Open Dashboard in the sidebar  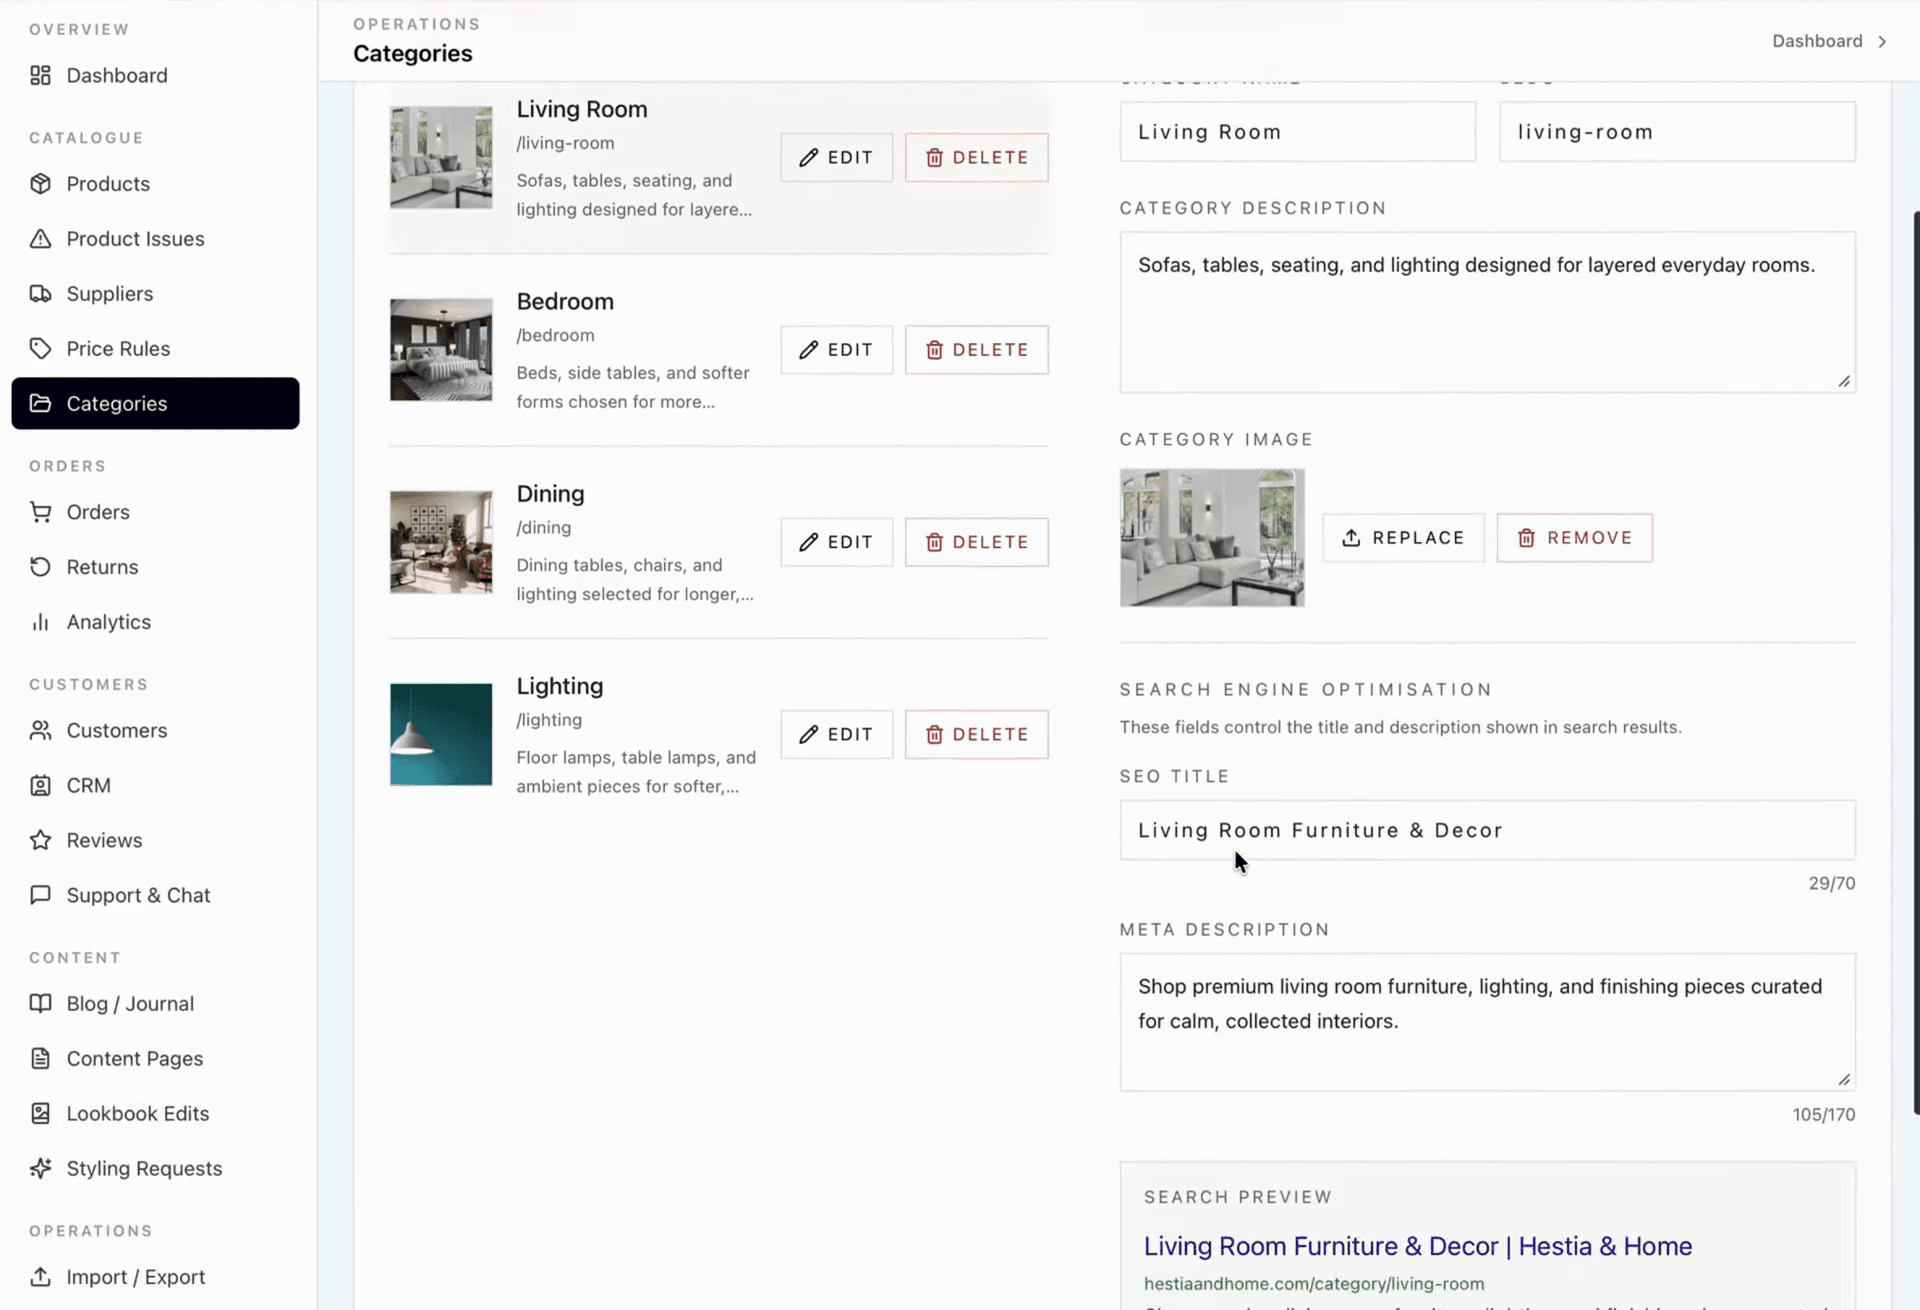click(155, 75)
